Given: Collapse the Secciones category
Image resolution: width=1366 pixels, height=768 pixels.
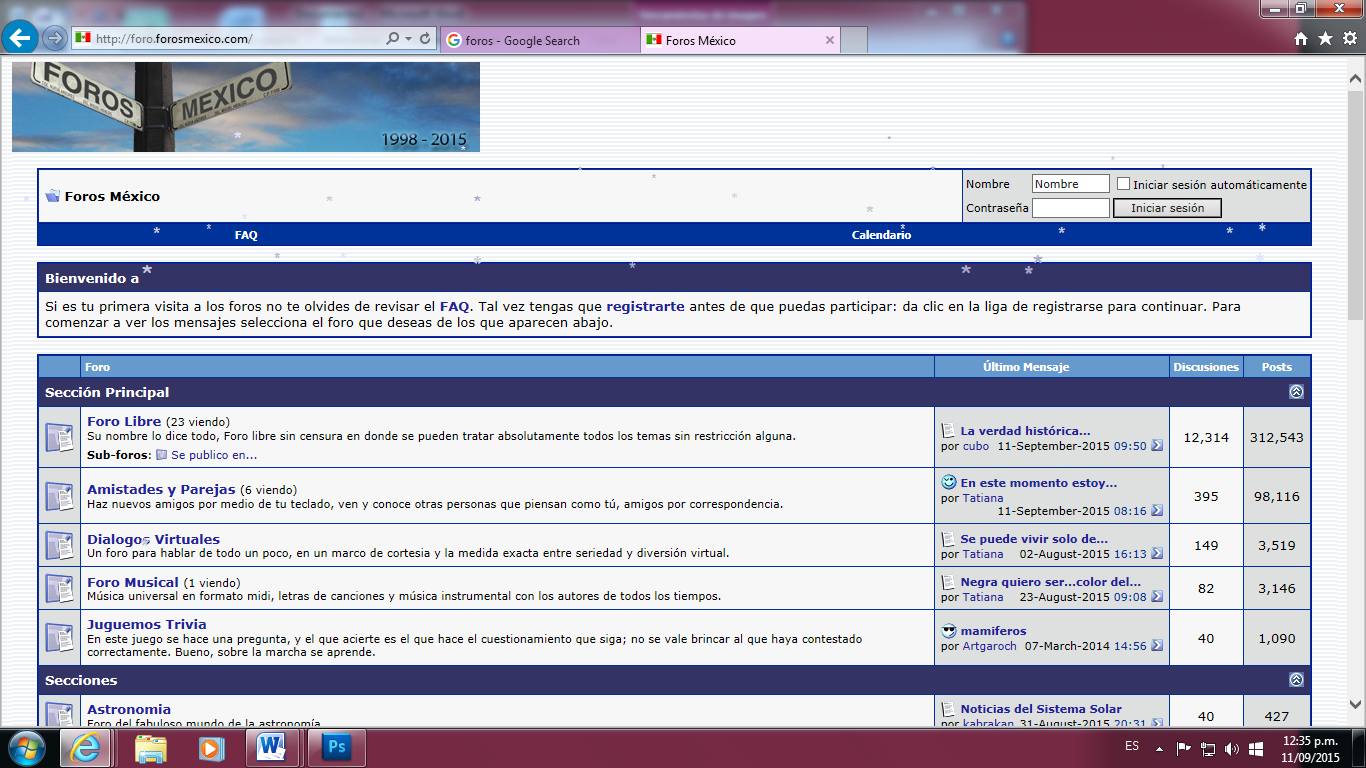Looking at the screenshot, I should [1296, 680].
